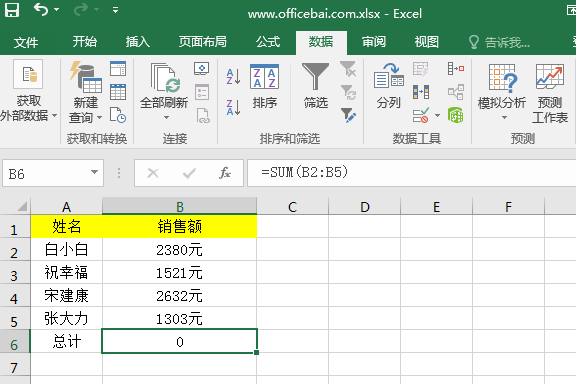The image size is (576, 384).
Task: Click the advanced filter icon
Action: tap(348, 115)
